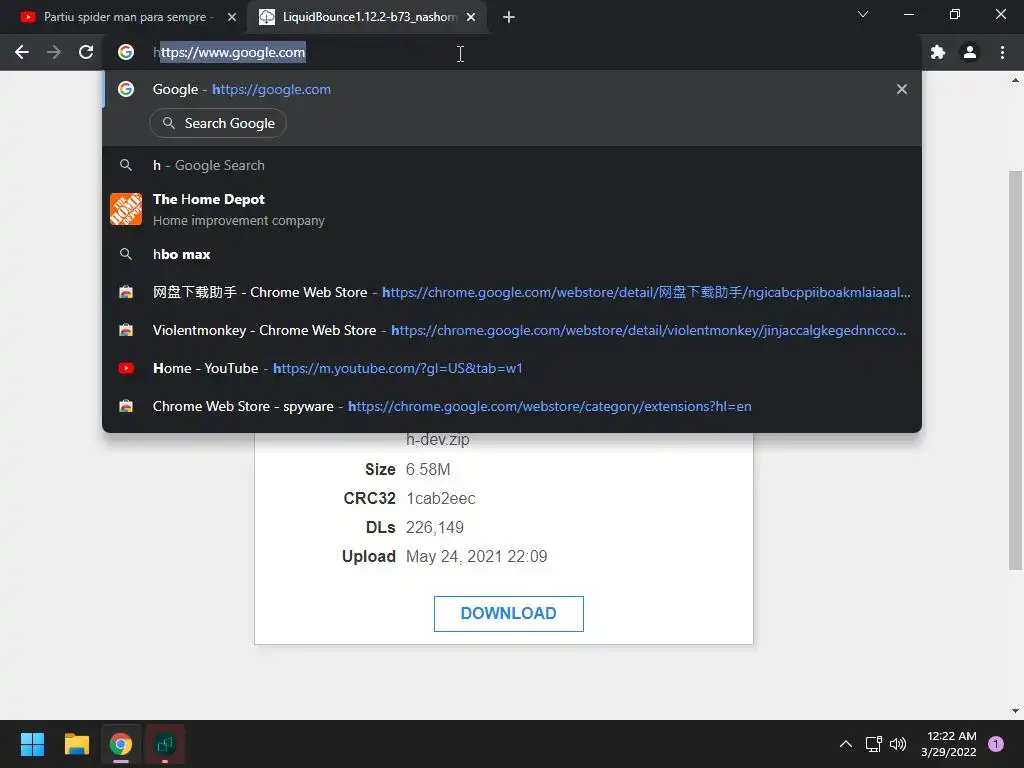
Task: Click the Search Google chip
Action: [218, 123]
